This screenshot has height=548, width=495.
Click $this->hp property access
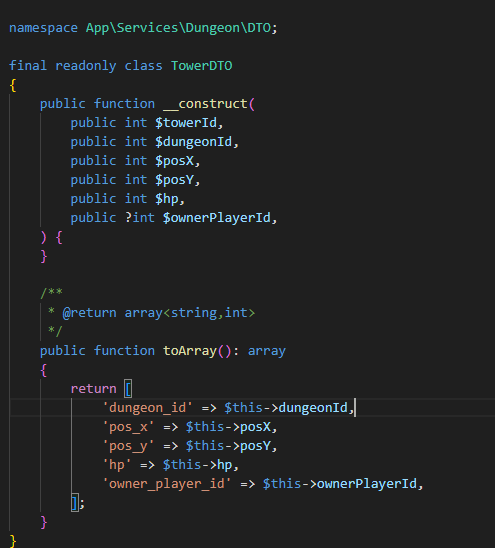pyautogui.click(x=197, y=465)
